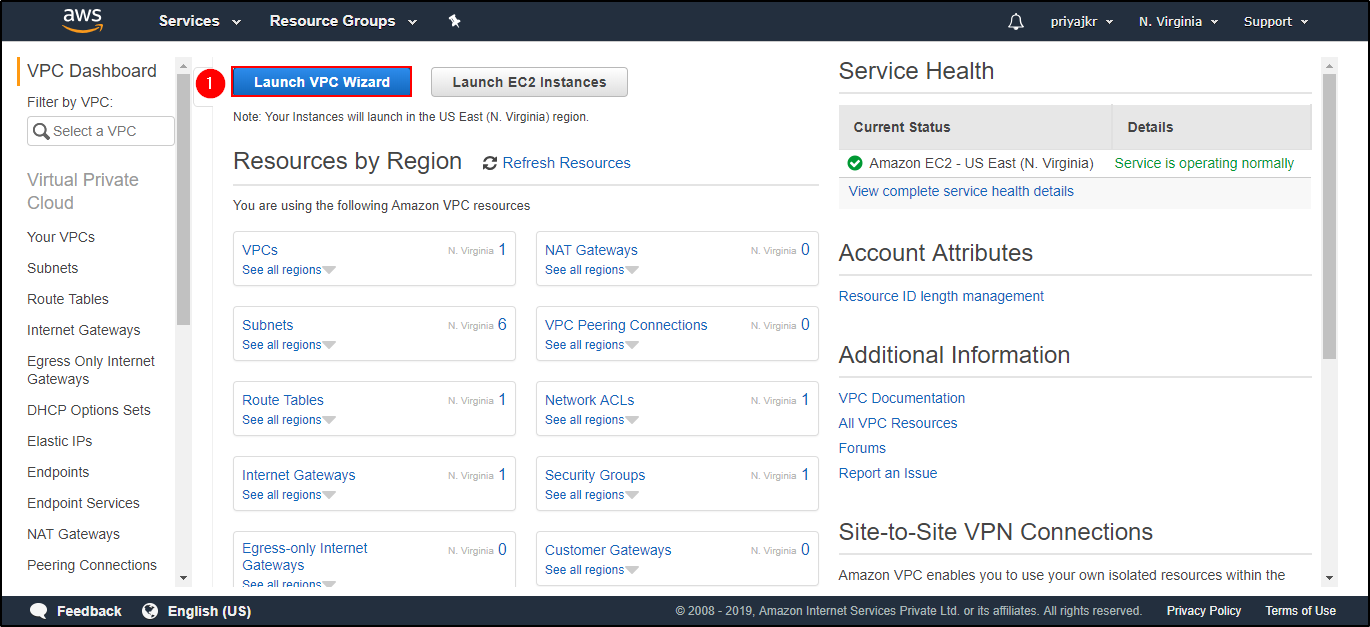This screenshot has height=627, width=1370.
Task: Open the VPC Documentation link
Action: point(901,398)
